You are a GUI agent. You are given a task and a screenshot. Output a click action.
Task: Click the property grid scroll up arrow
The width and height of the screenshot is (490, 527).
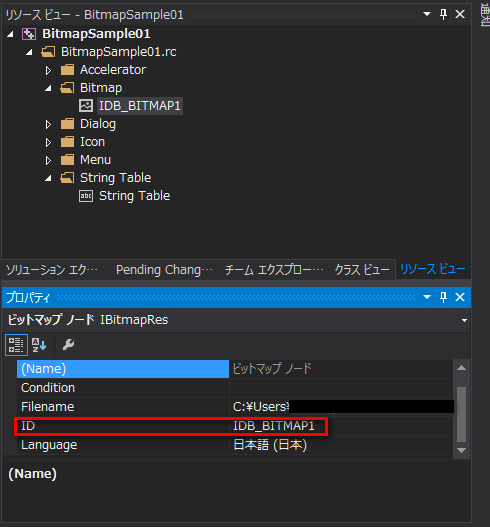[x=462, y=368]
